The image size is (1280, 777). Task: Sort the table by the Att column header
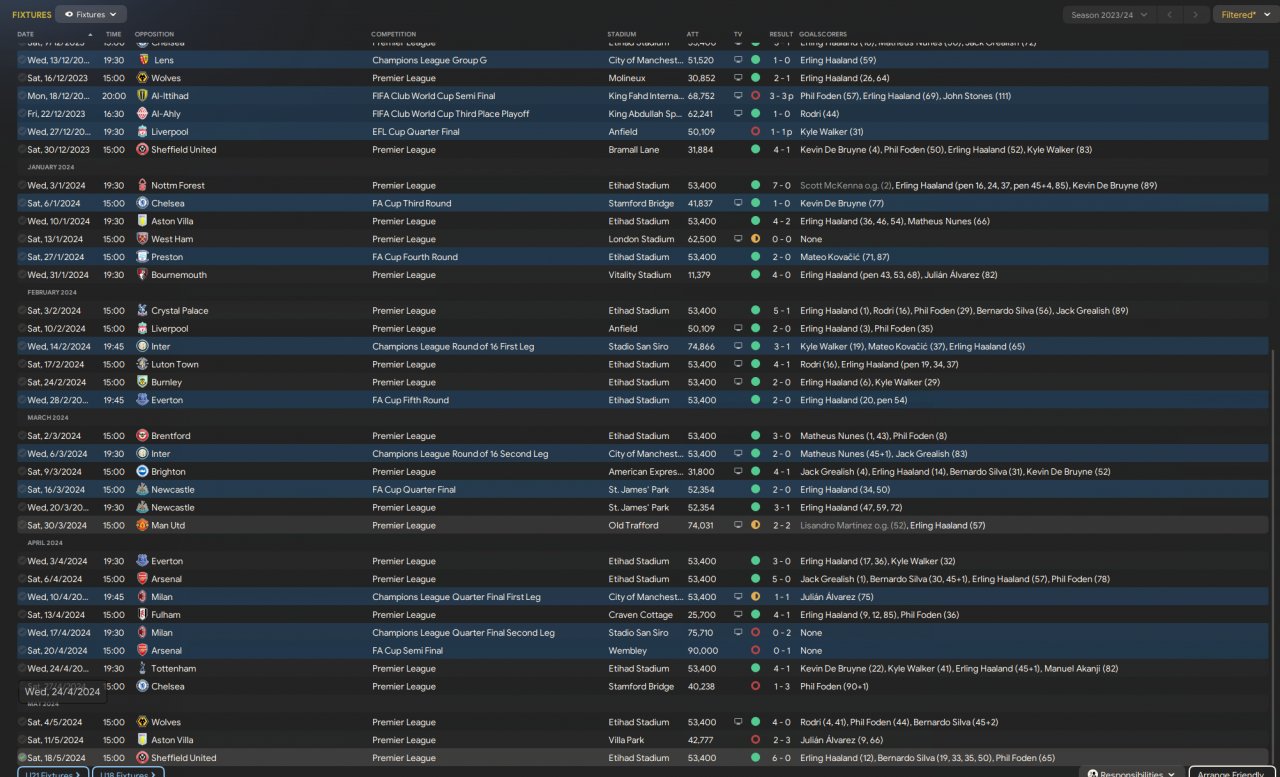pos(693,34)
